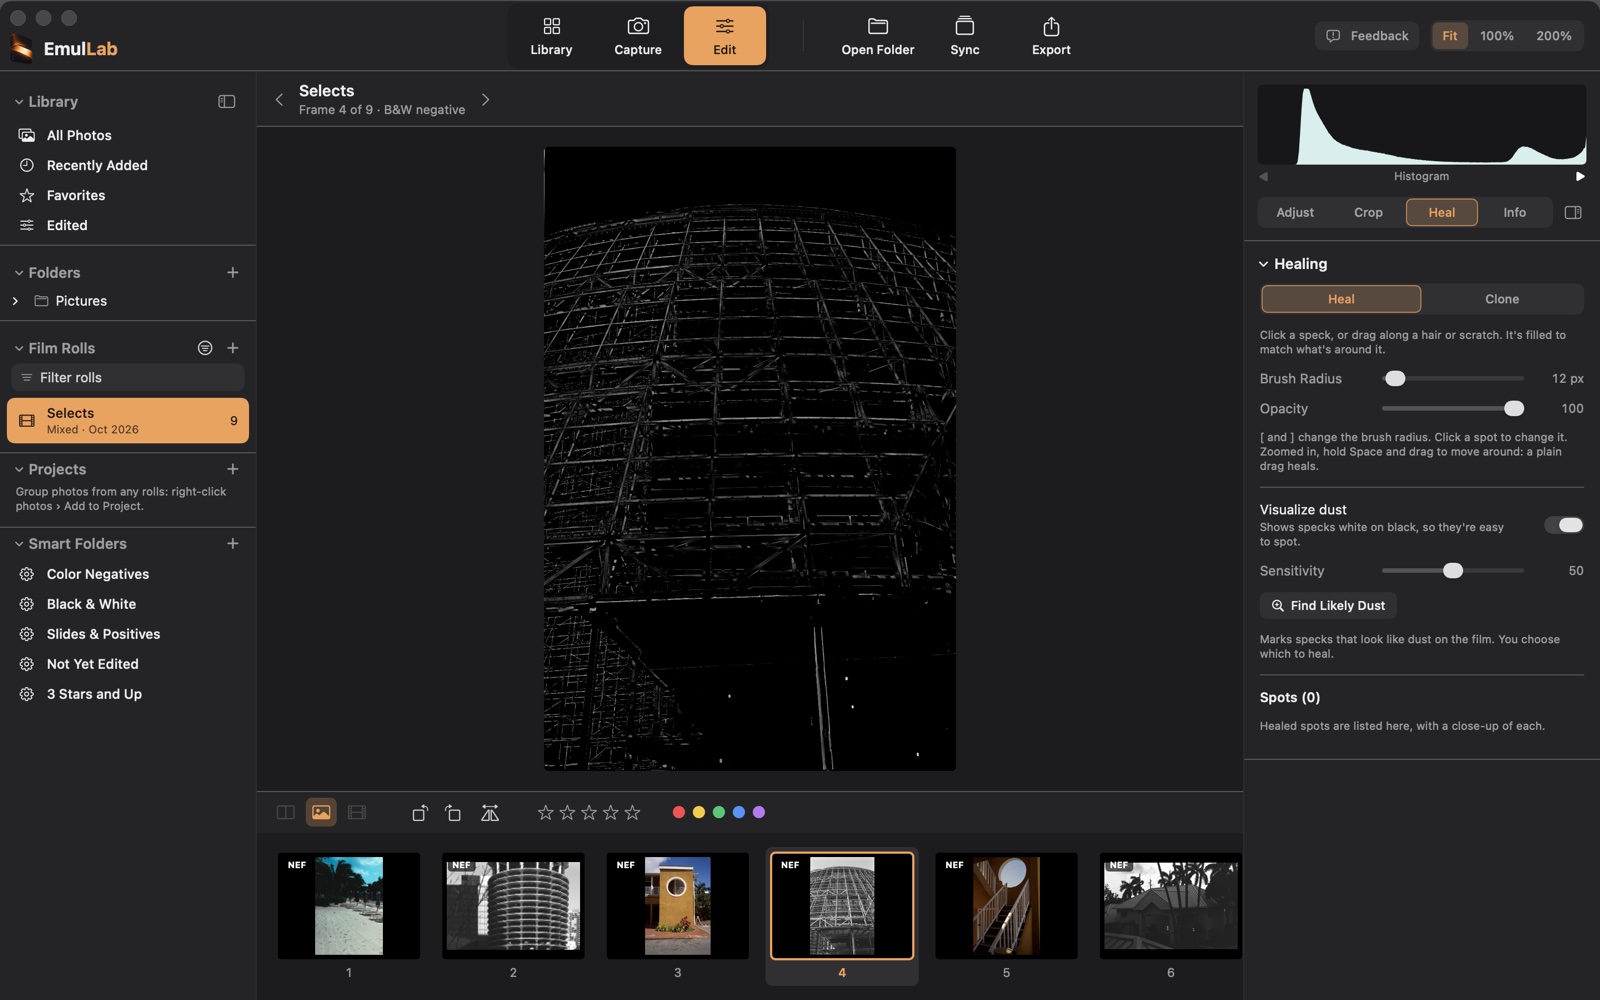Select single image view mode
This screenshot has height=1000, width=1600.
(321, 813)
